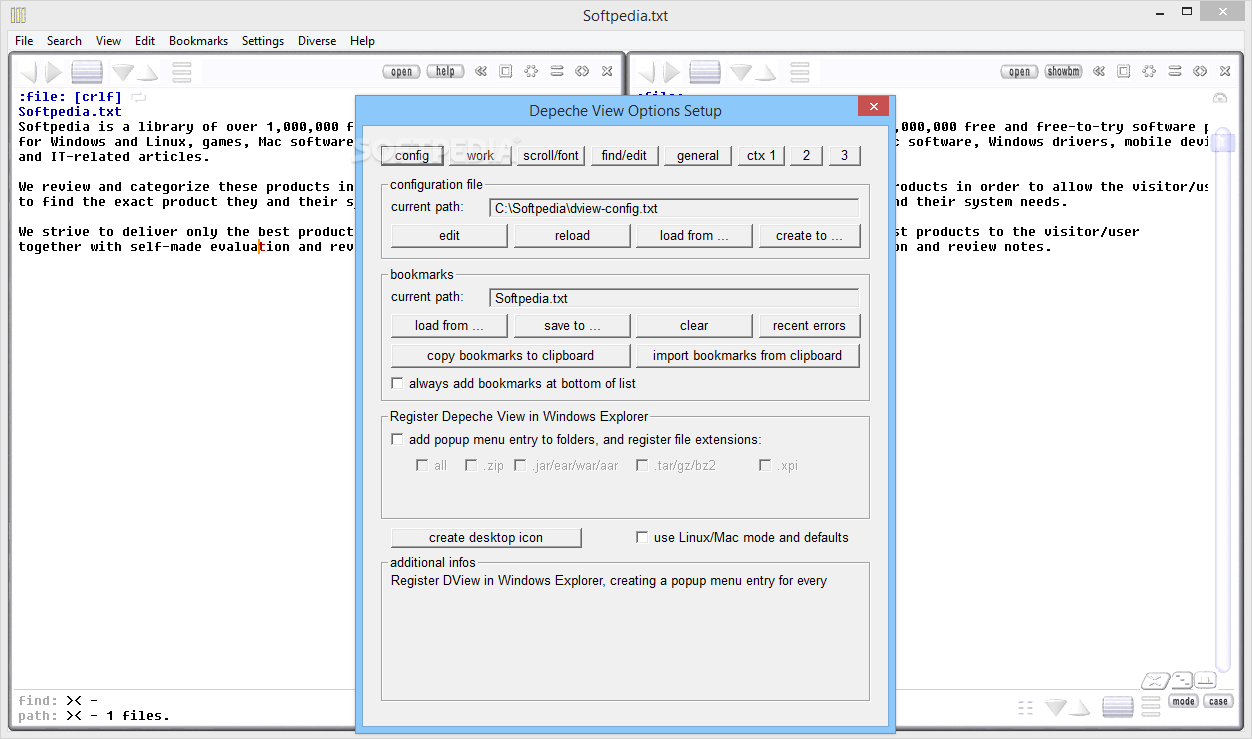Click import bookmarks from clipboard

point(748,356)
